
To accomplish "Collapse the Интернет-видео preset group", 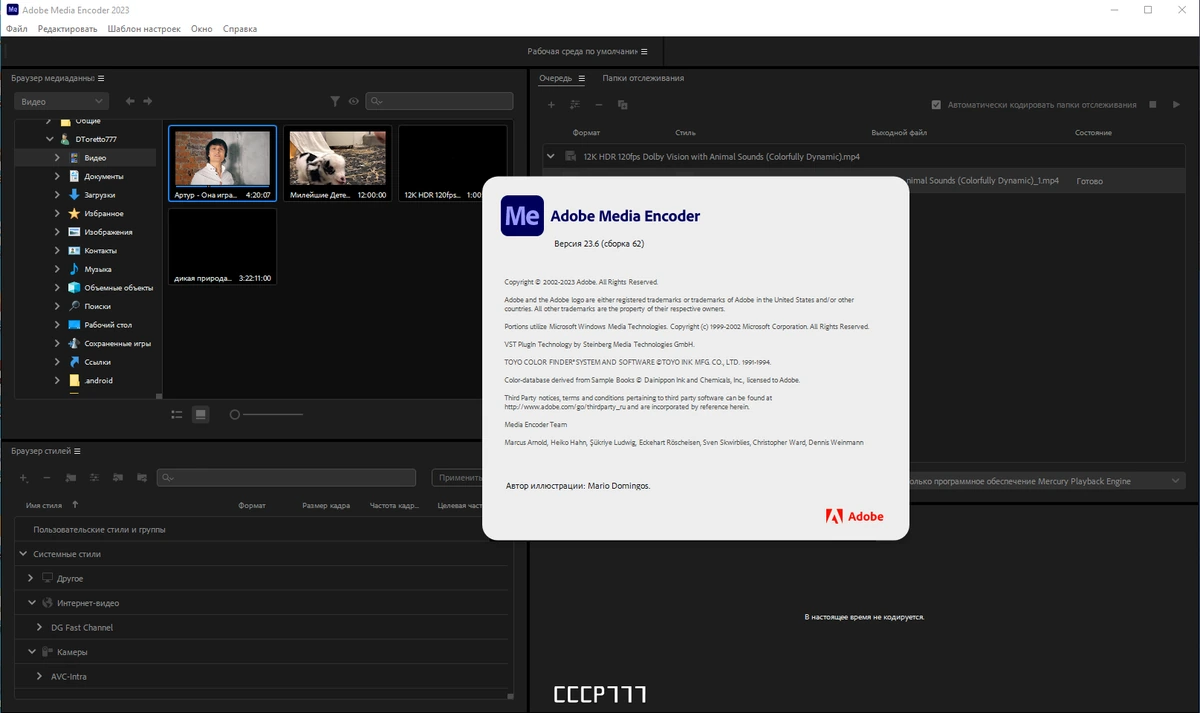I will click(x=31, y=603).
